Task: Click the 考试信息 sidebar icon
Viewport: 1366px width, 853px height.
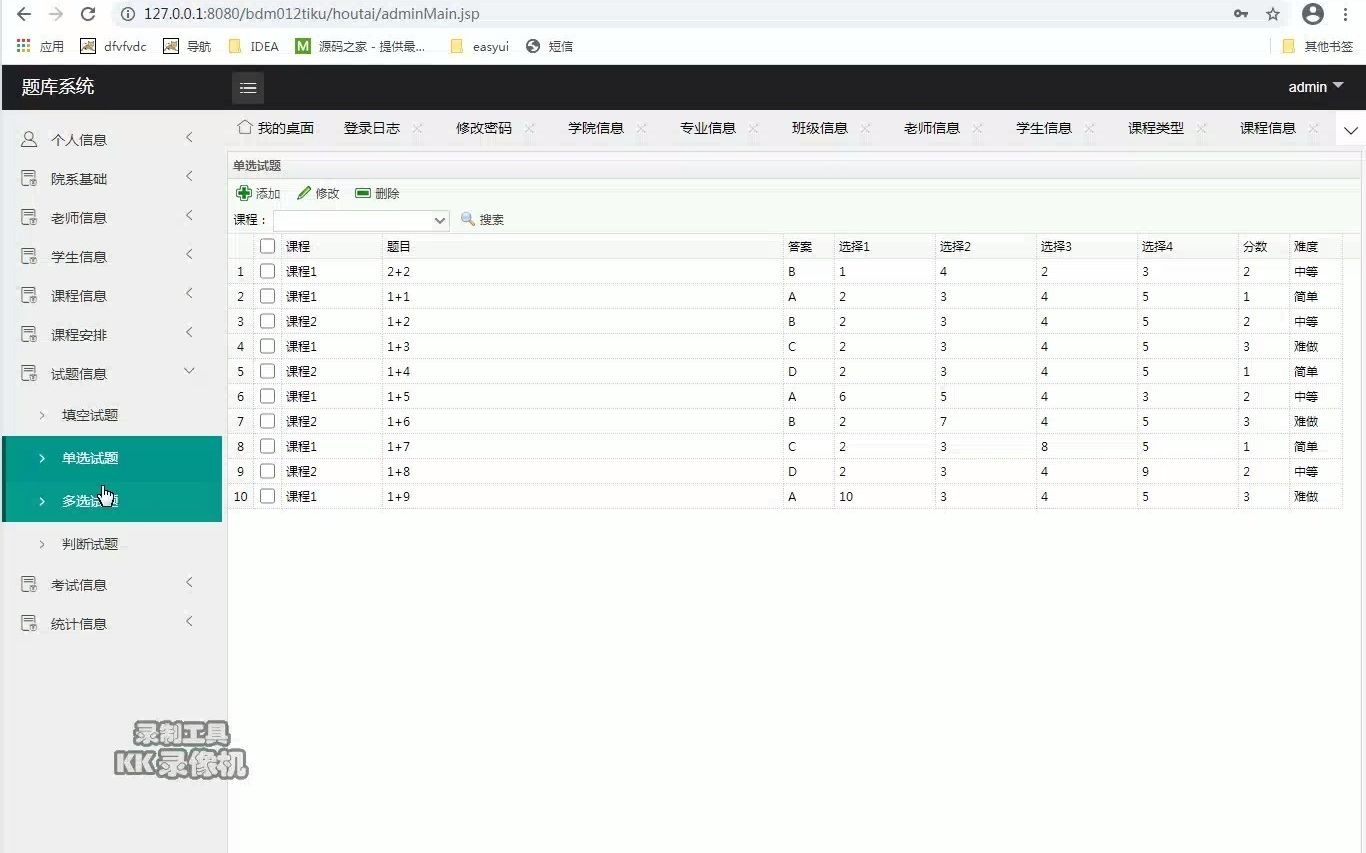Action: tap(30, 584)
